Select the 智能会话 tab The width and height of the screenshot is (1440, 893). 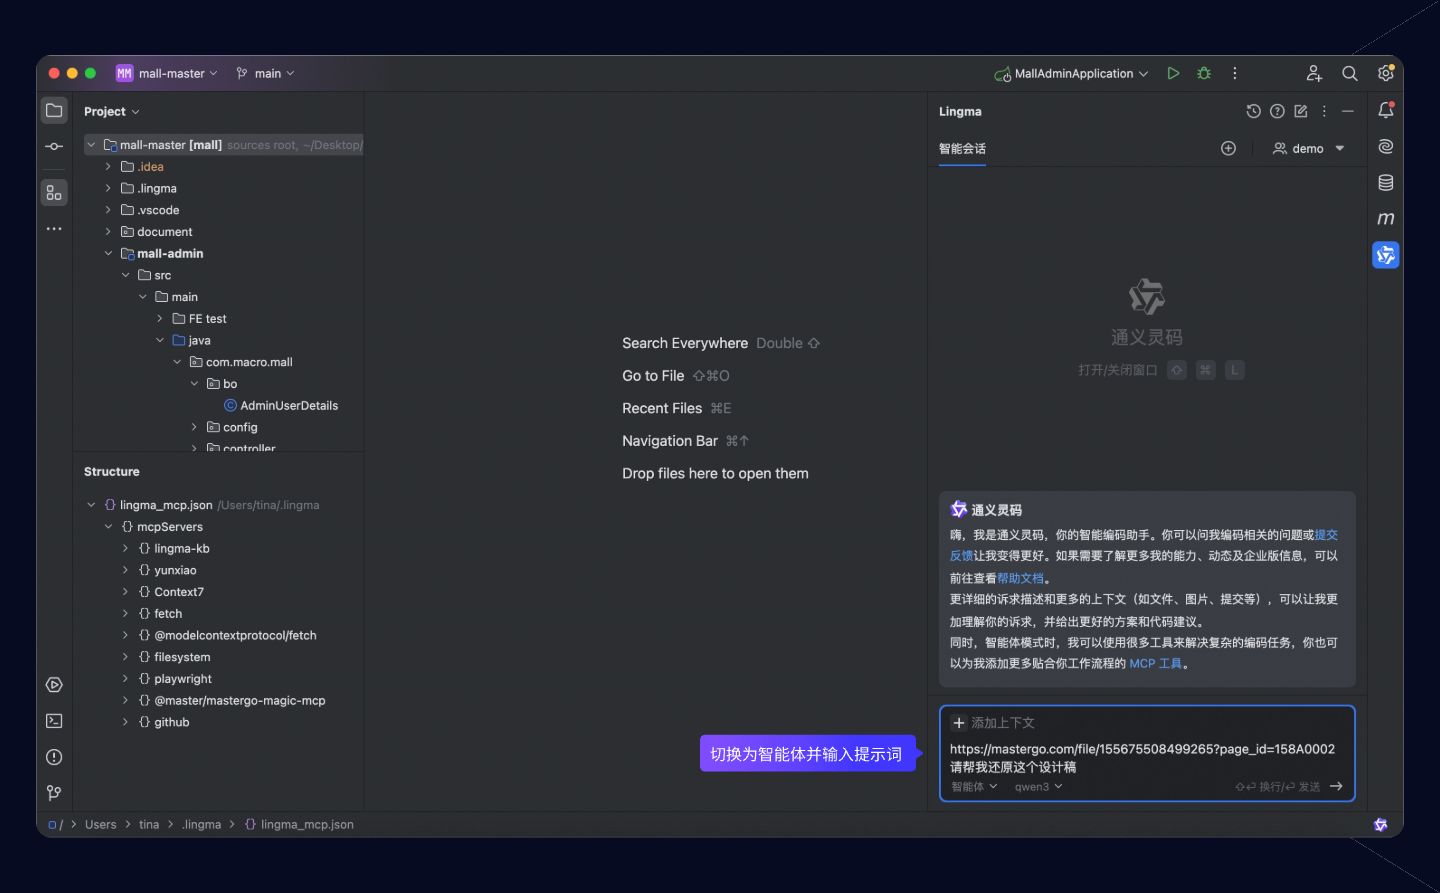pyautogui.click(x=962, y=148)
